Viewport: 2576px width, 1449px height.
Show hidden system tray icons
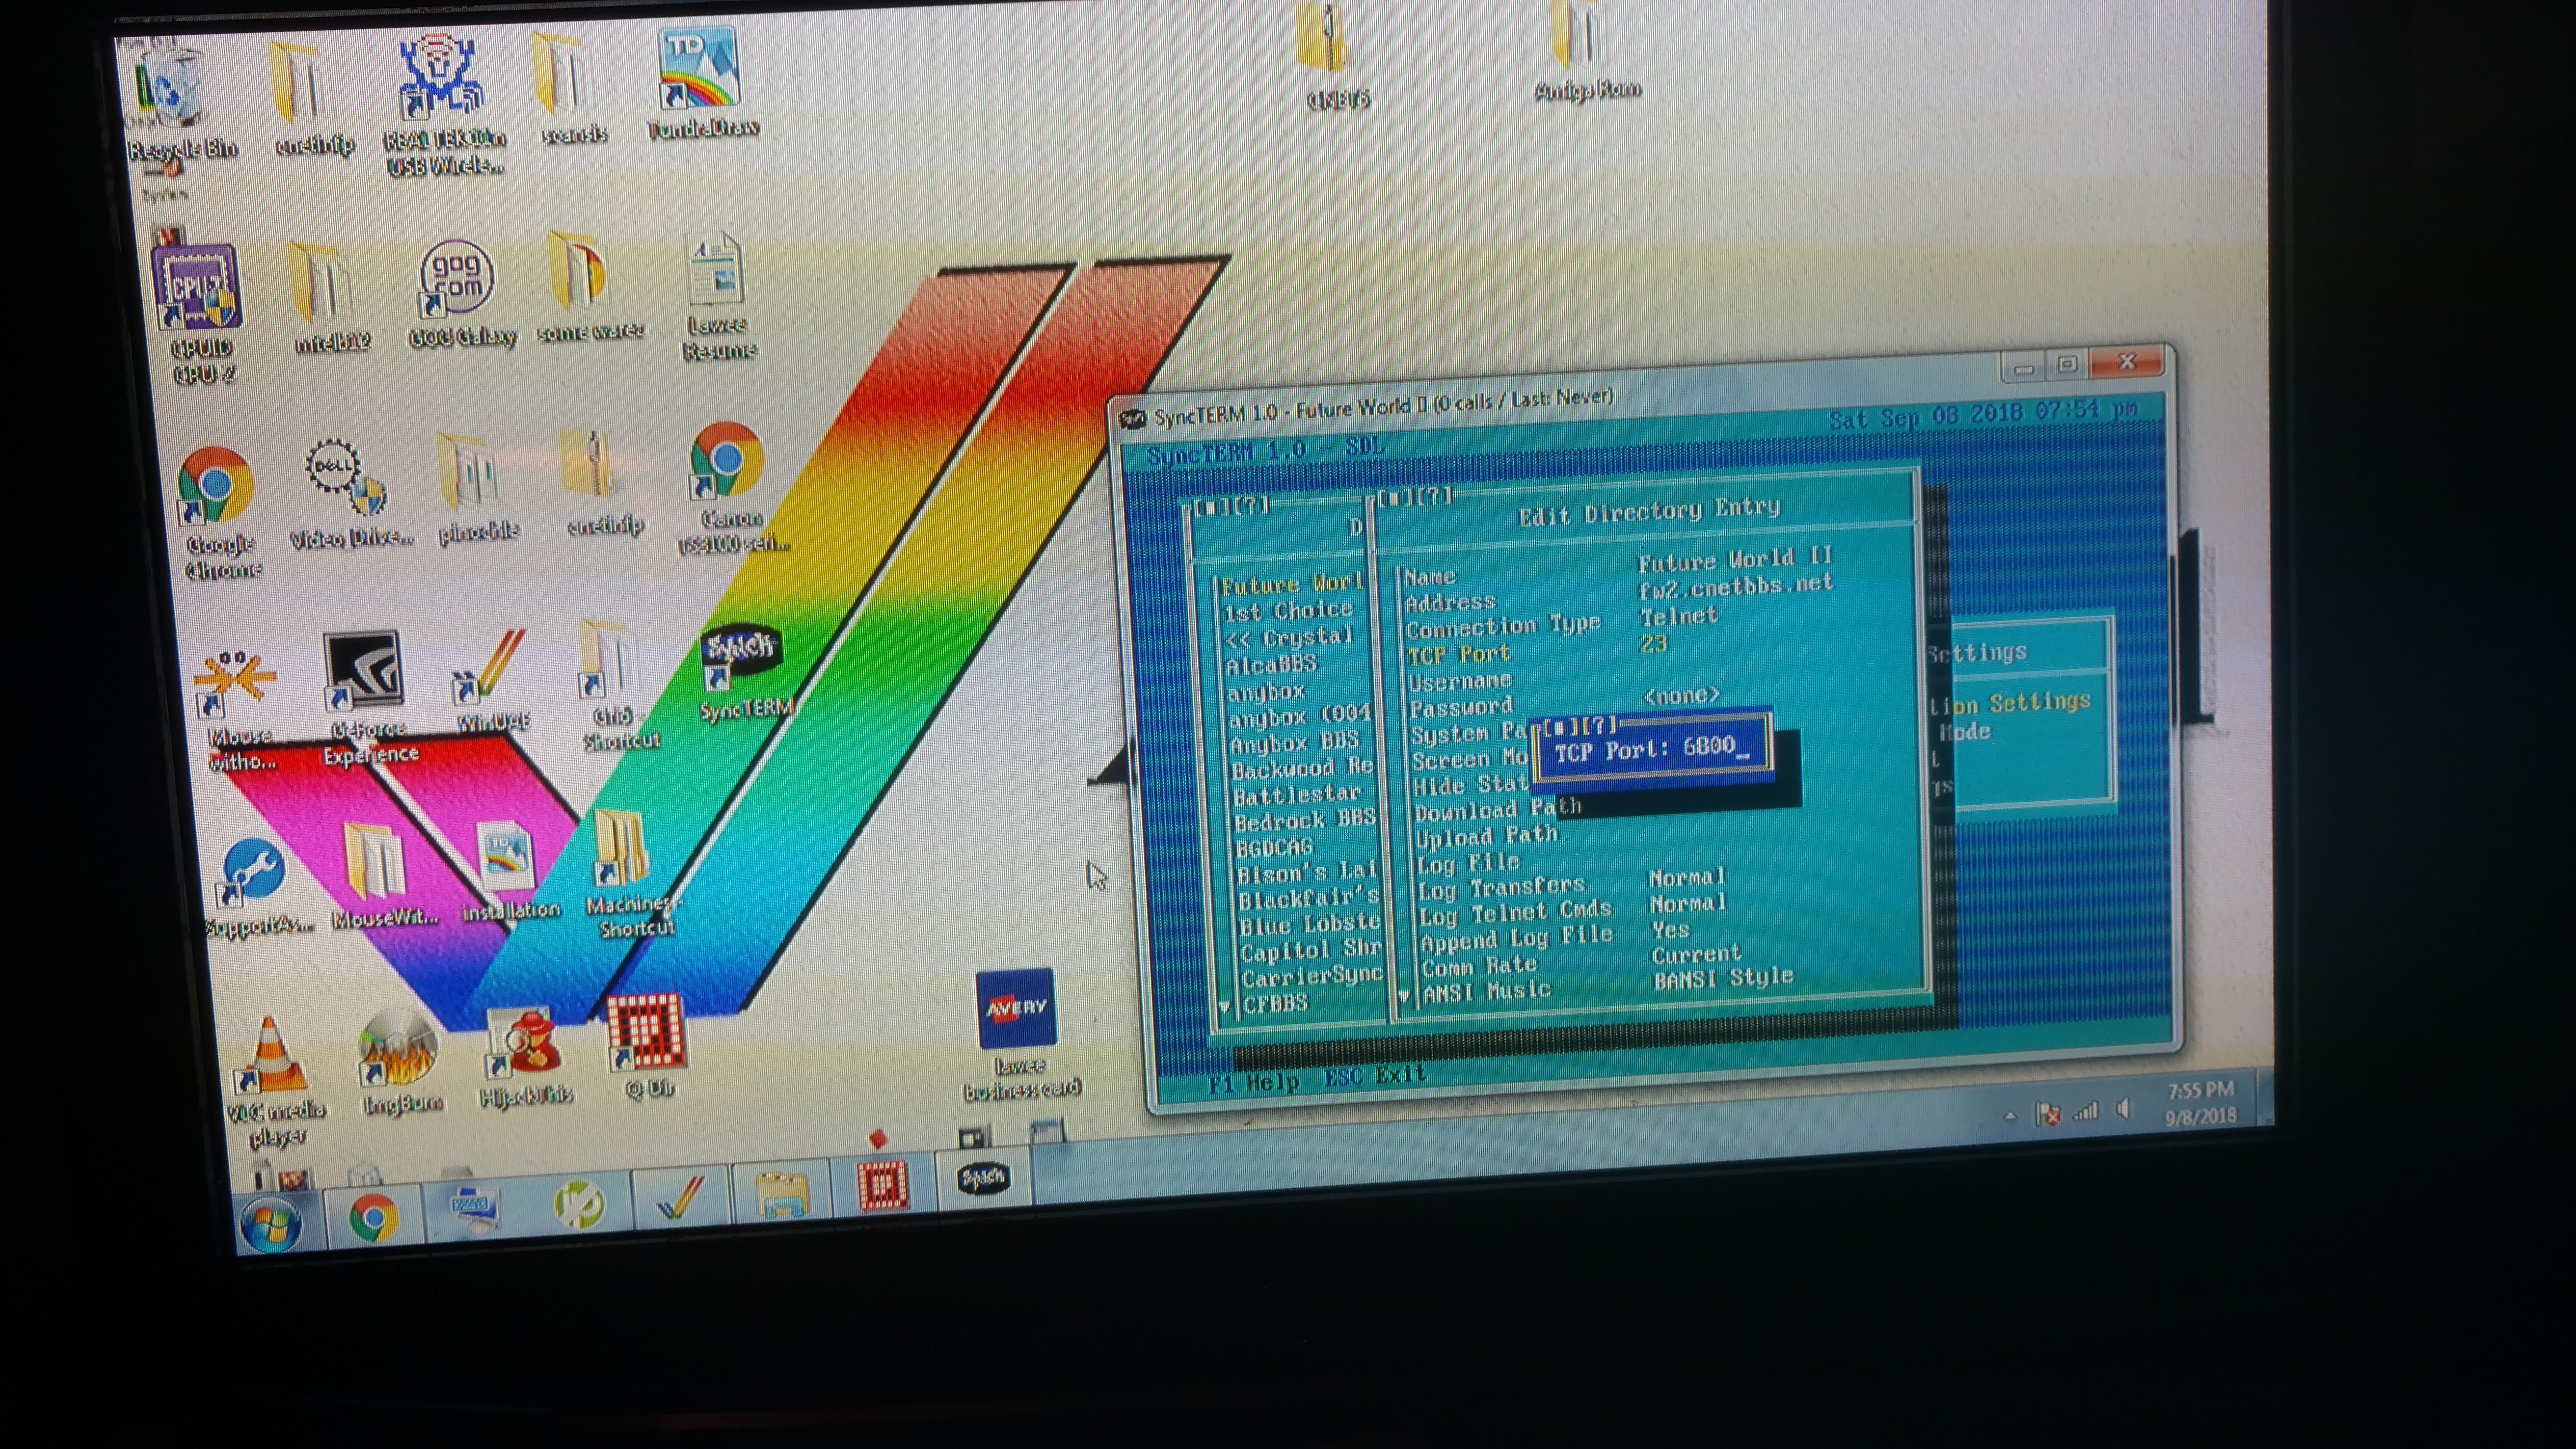click(x=2010, y=1116)
